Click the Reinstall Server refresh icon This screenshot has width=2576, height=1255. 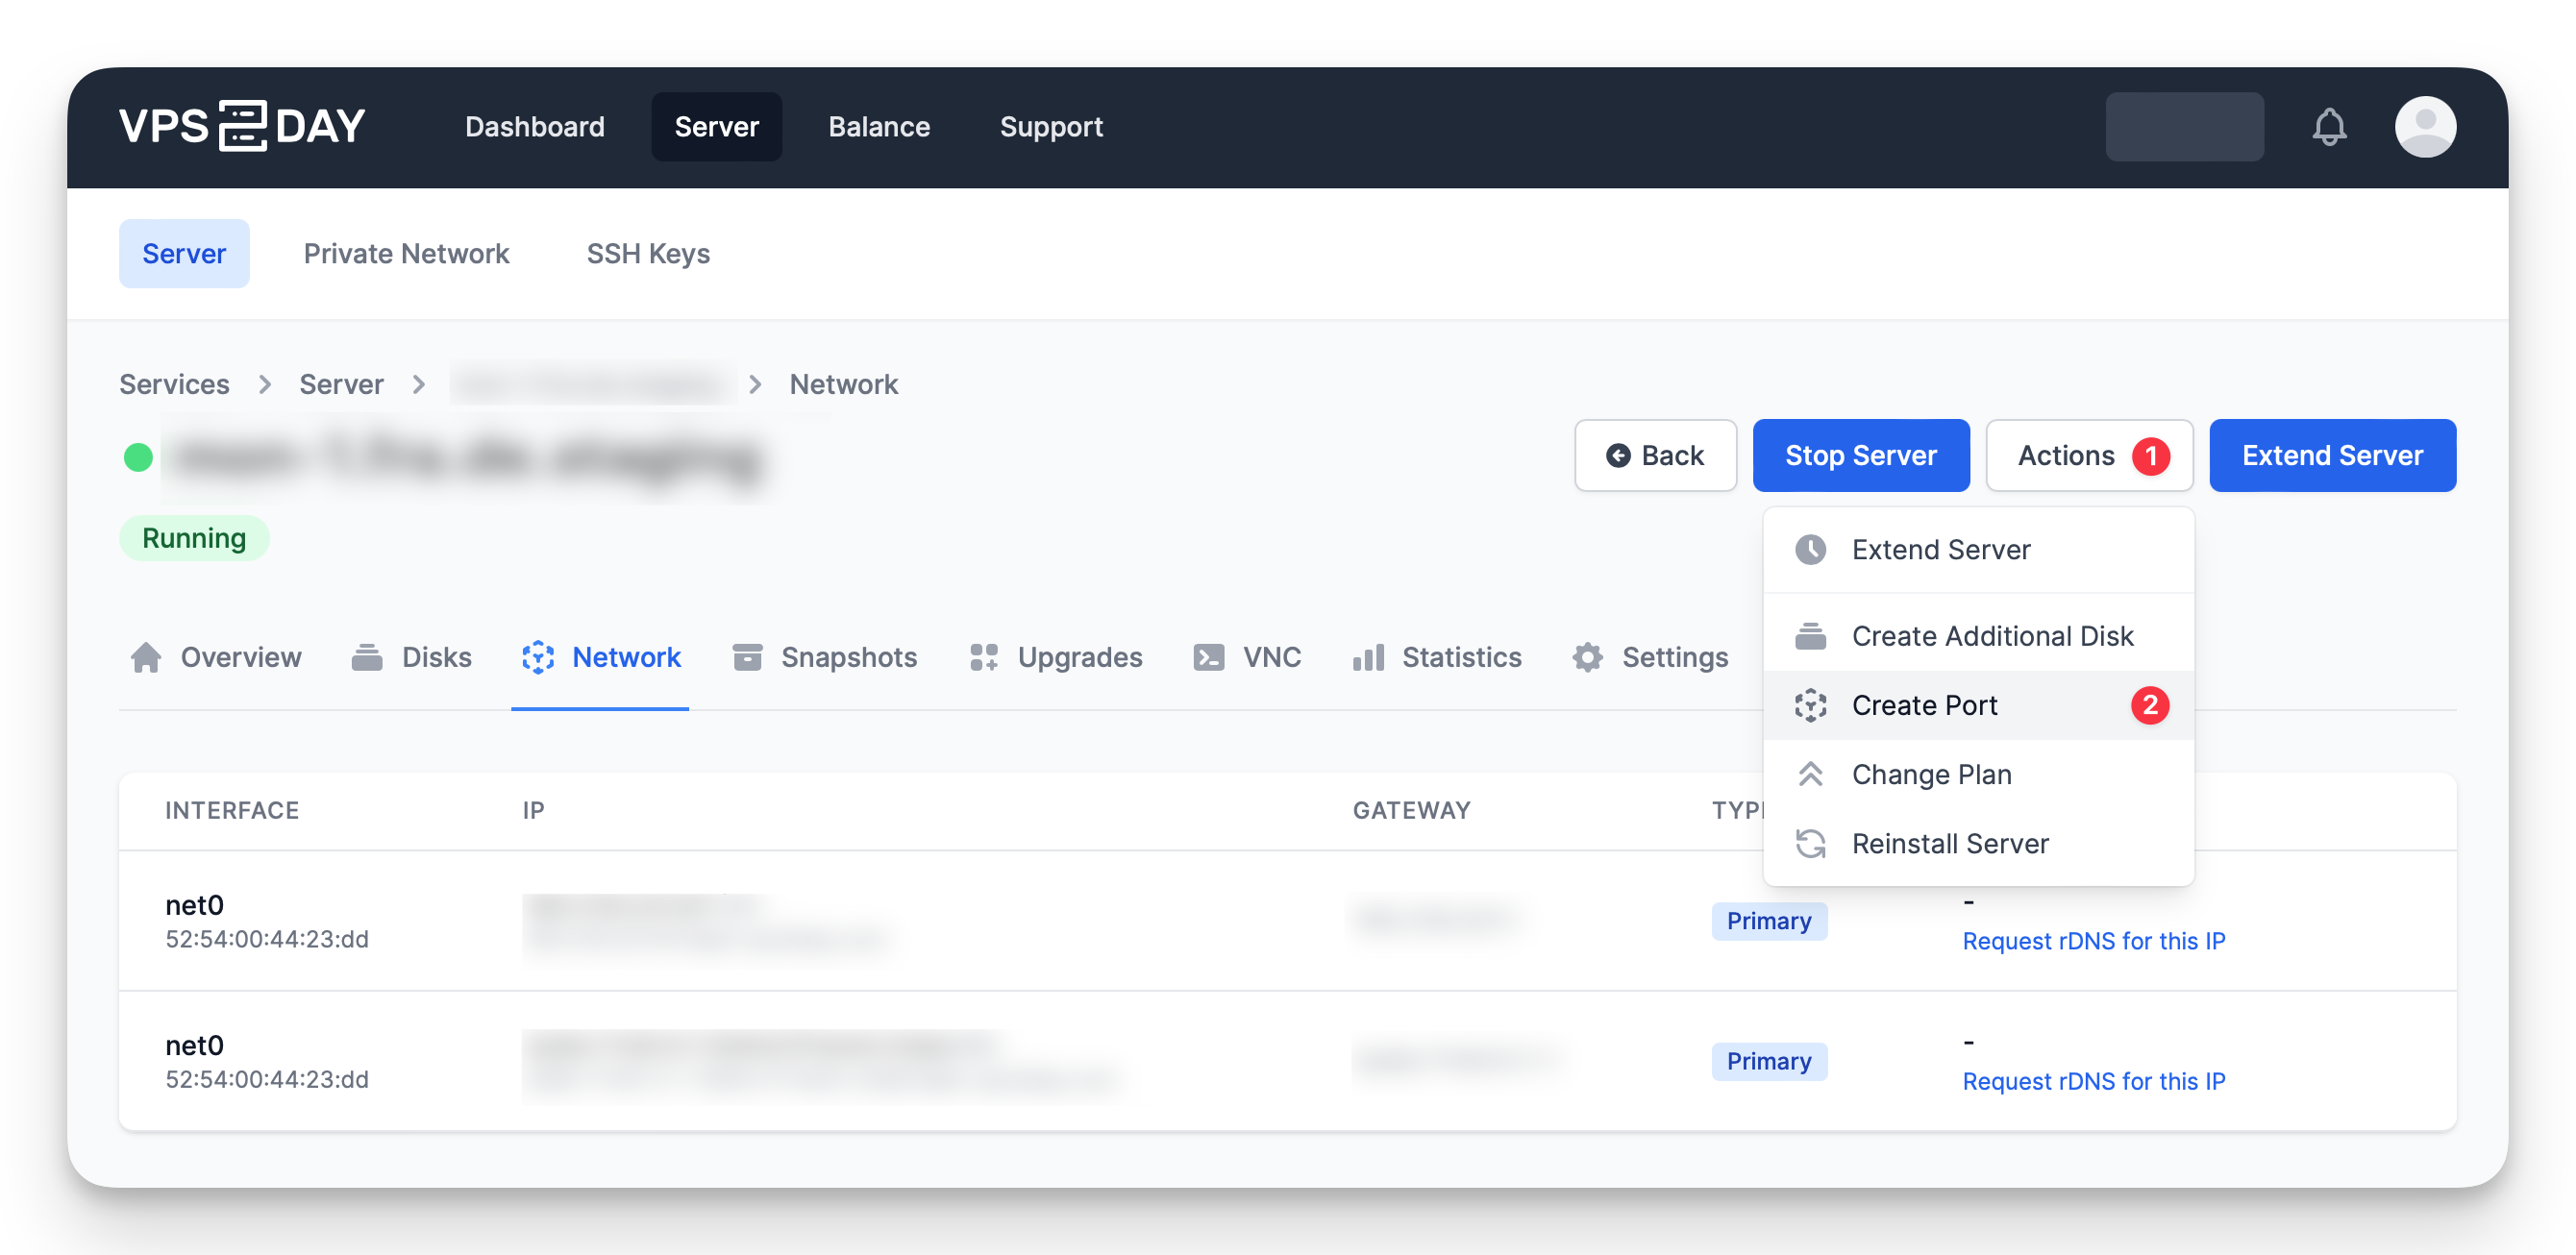pyautogui.click(x=1810, y=843)
